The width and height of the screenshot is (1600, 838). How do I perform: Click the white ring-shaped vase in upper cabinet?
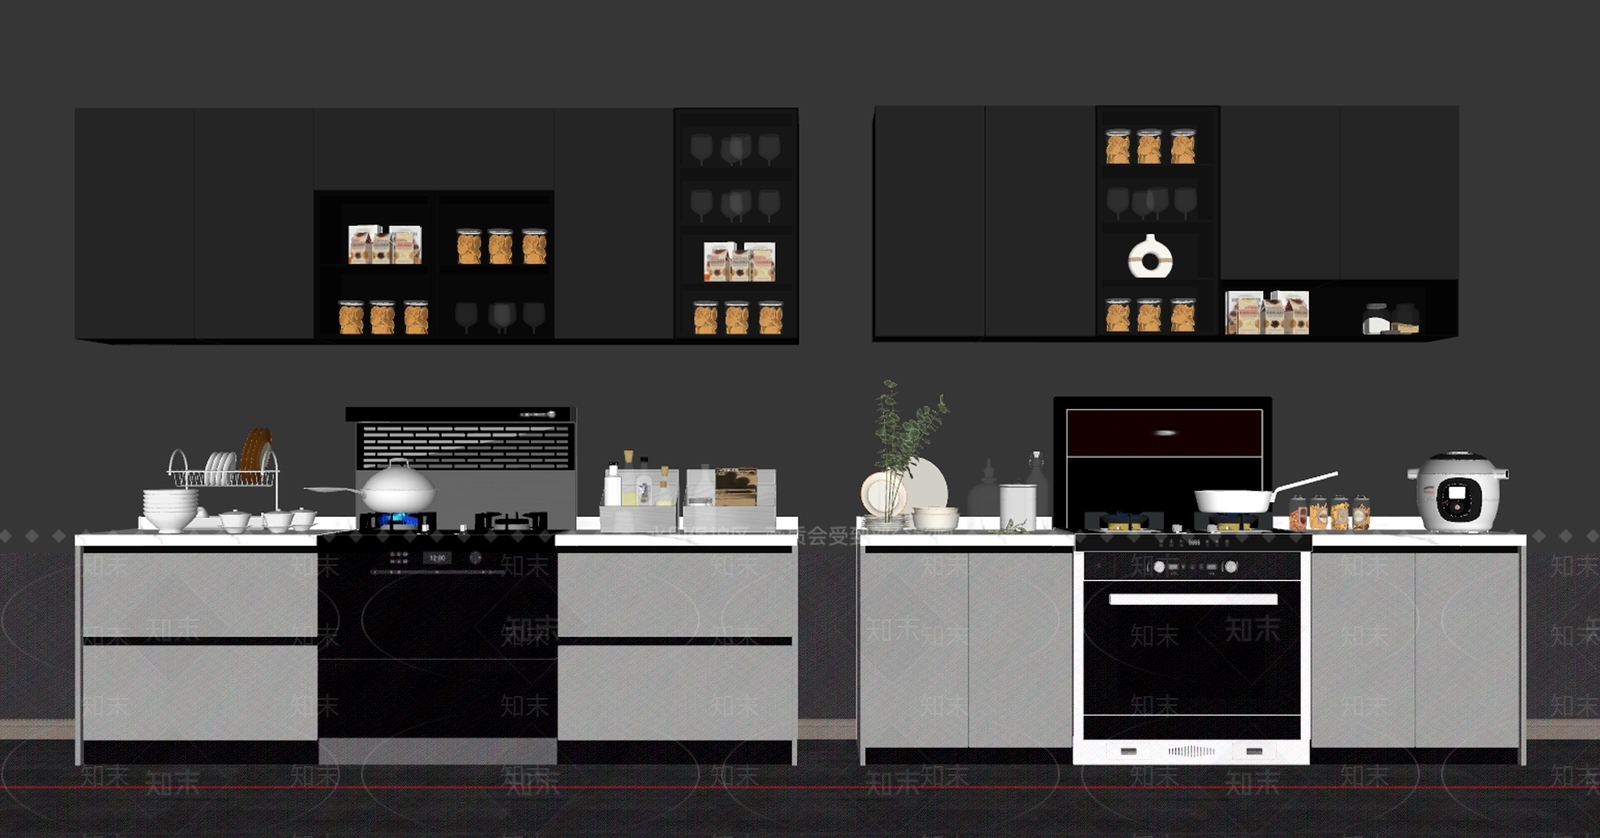[1150, 256]
